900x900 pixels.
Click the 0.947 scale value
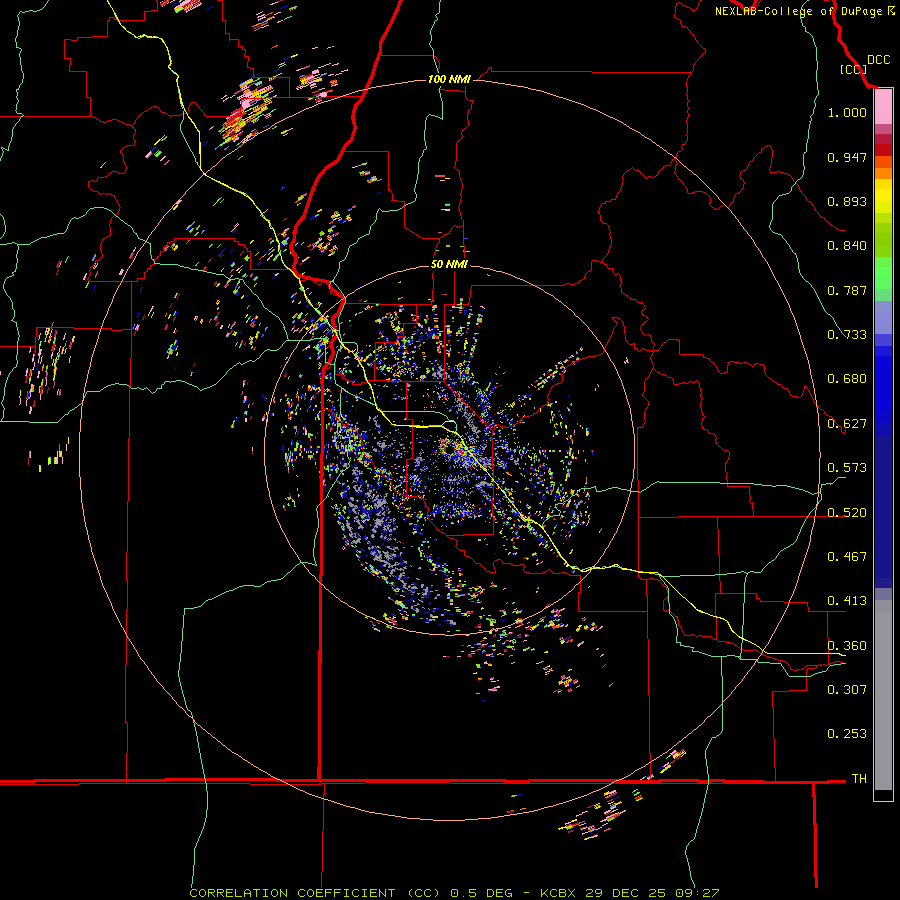(847, 157)
